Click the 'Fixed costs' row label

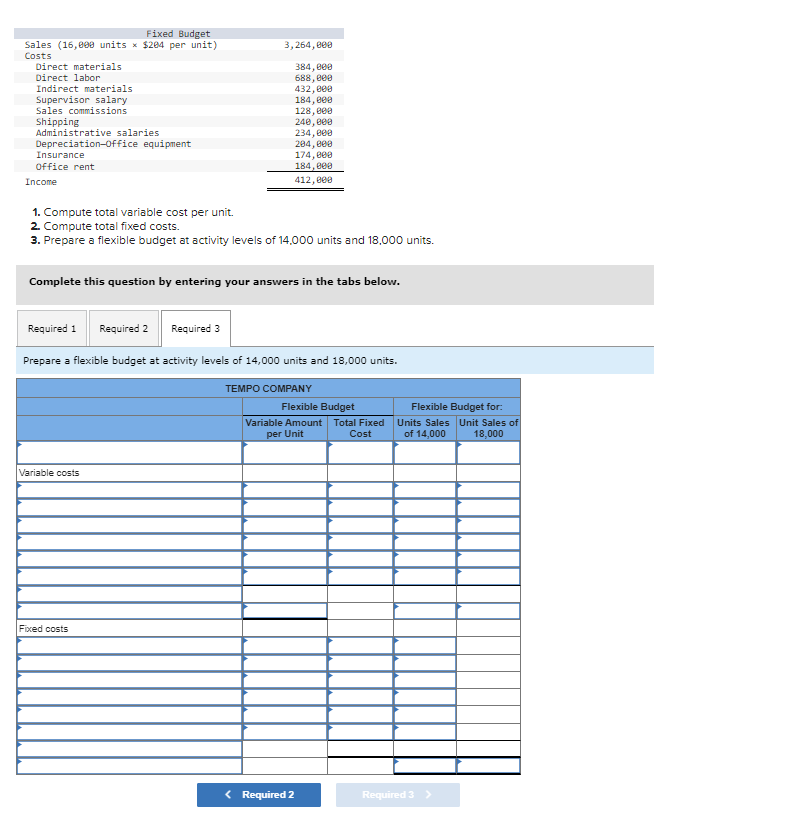point(43,628)
